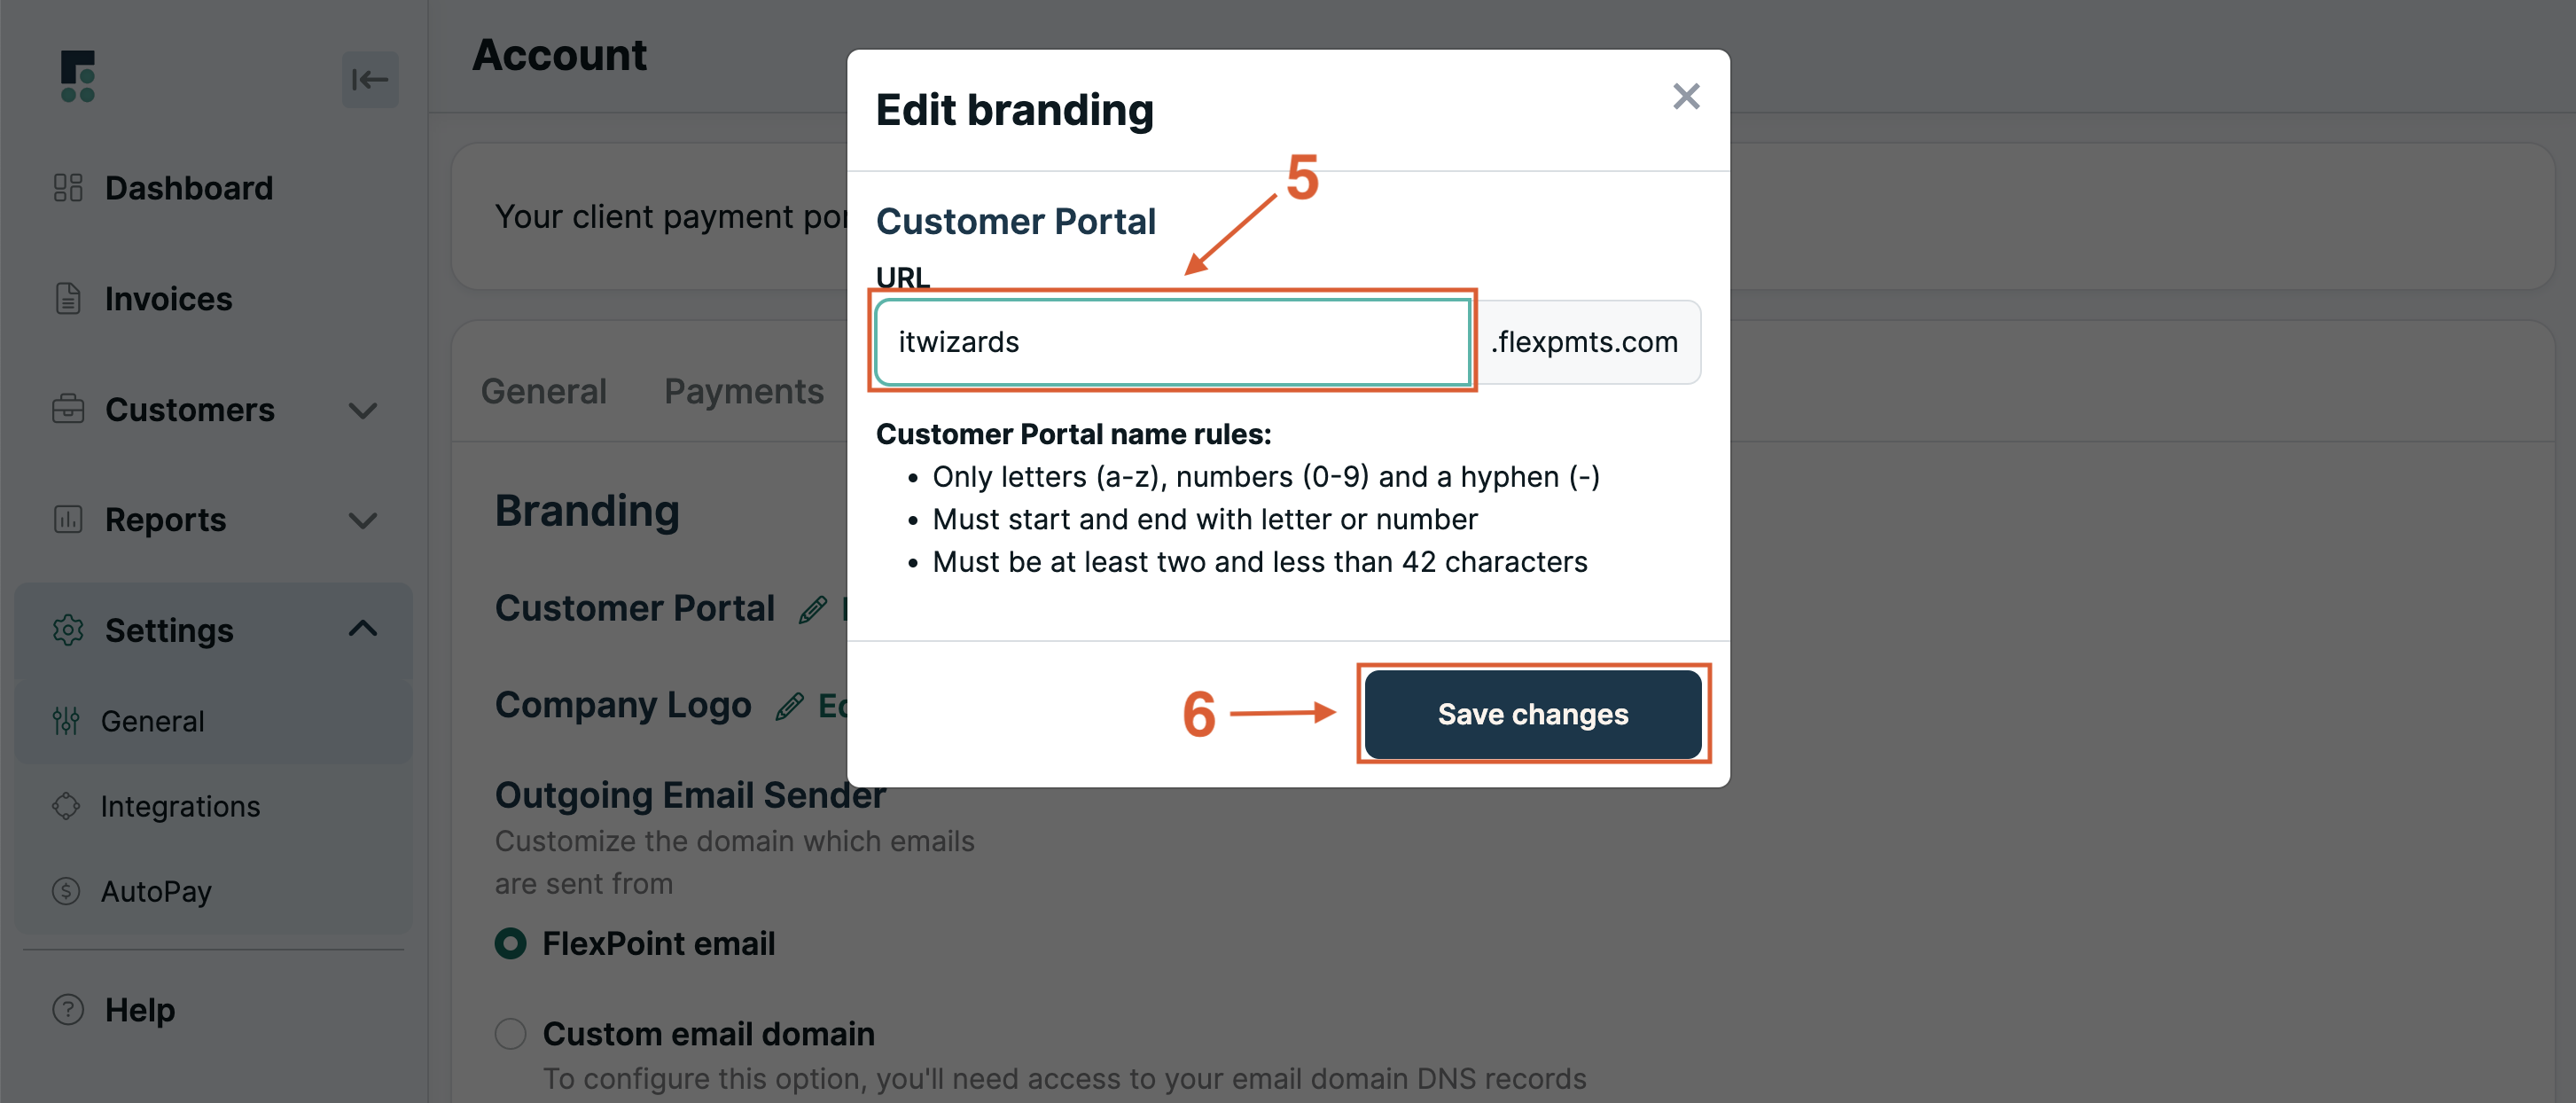Screen dimensions: 2576x1103
Task: Open the General tab
Action: click(x=543, y=391)
